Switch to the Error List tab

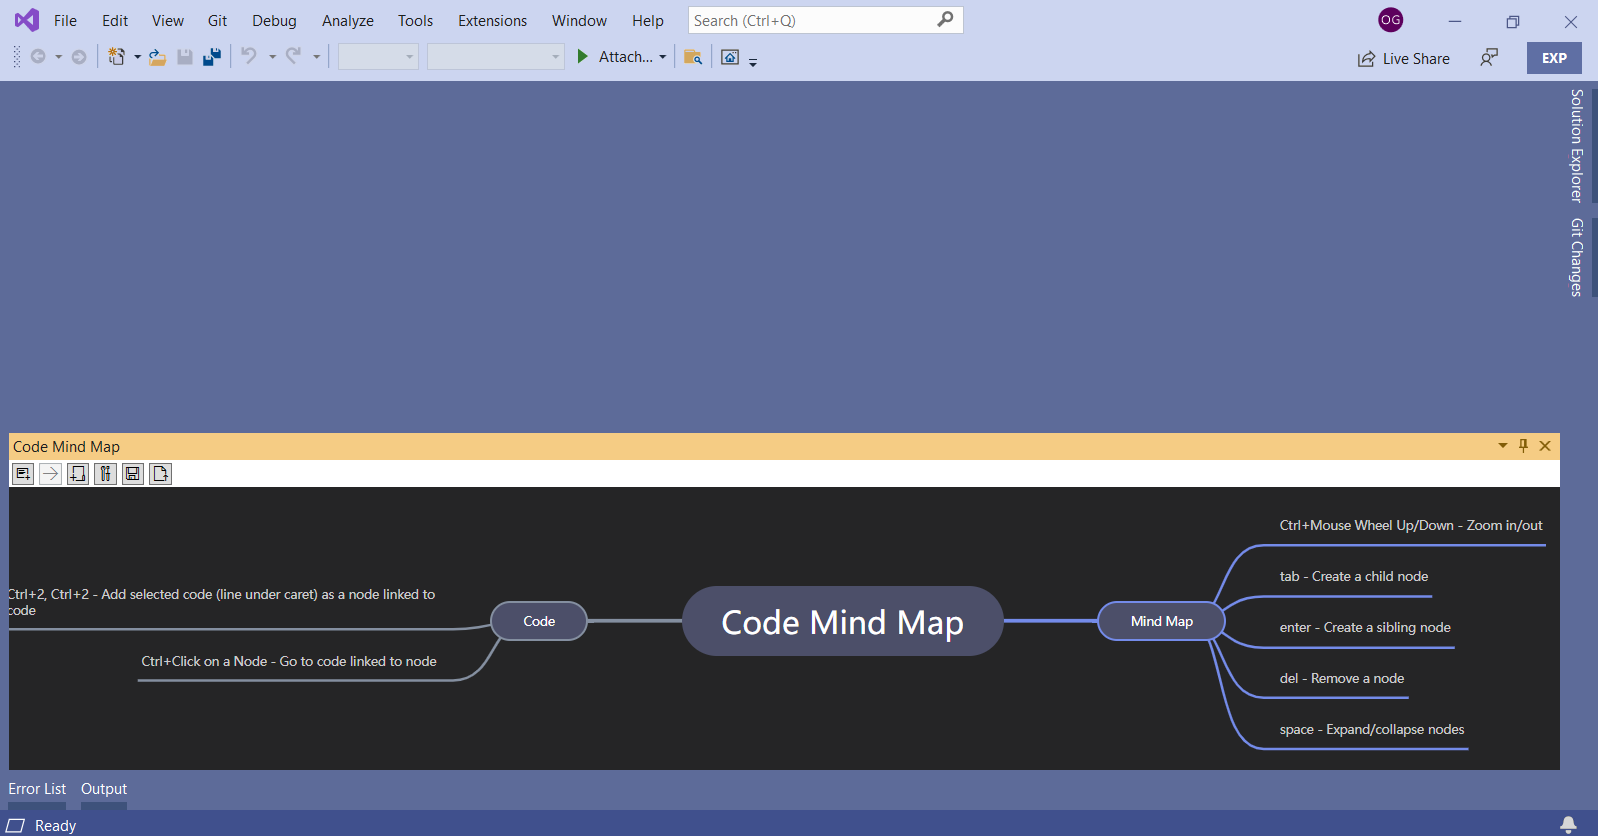tap(37, 789)
